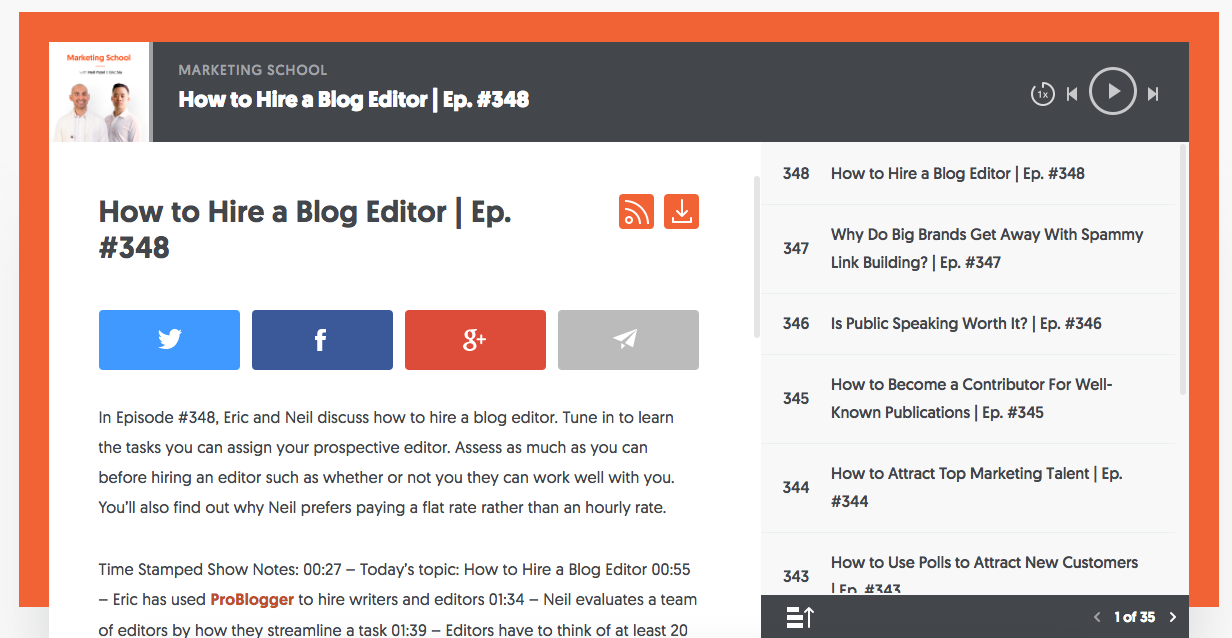Open episode 345 about becoming a contributor

pos(970,398)
